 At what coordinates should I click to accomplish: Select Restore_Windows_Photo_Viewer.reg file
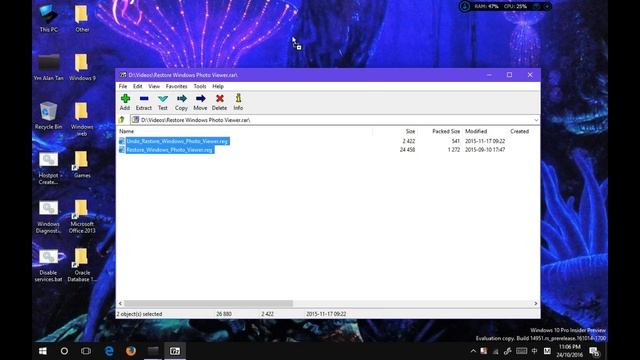pyautogui.click(x=167, y=150)
